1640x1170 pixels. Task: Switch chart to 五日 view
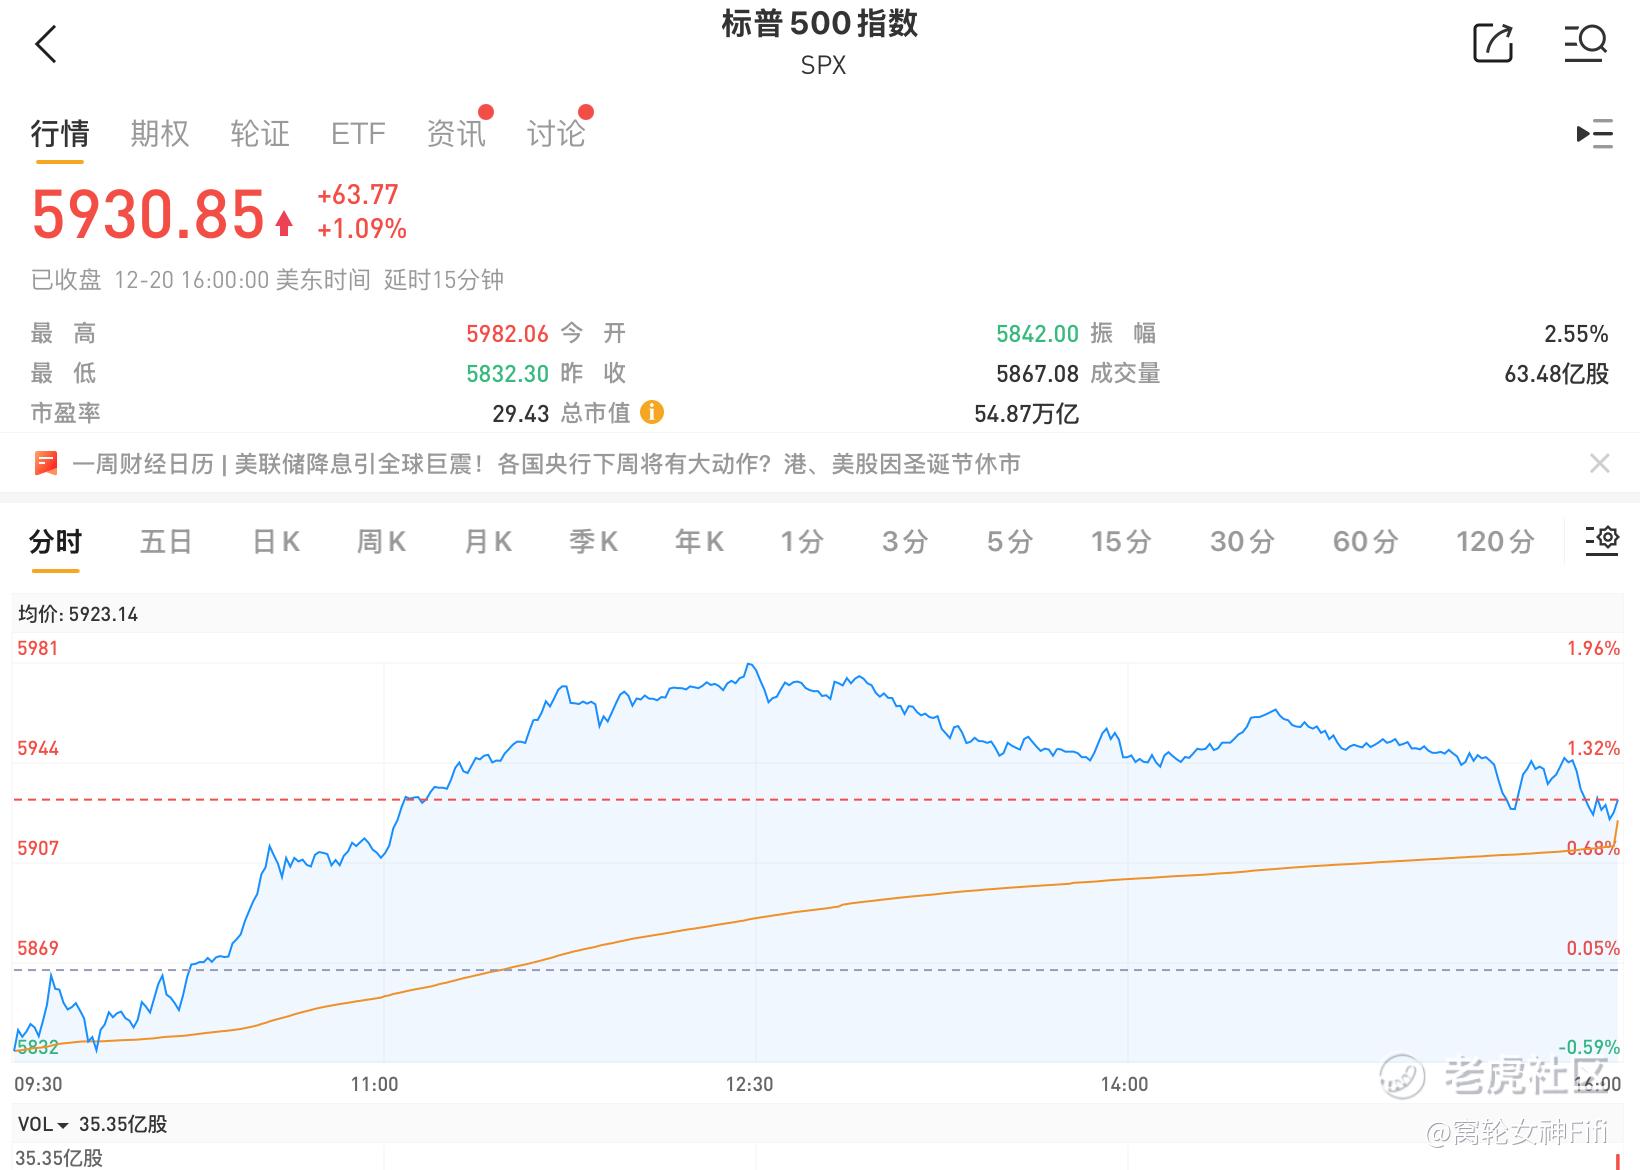(x=166, y=542)
